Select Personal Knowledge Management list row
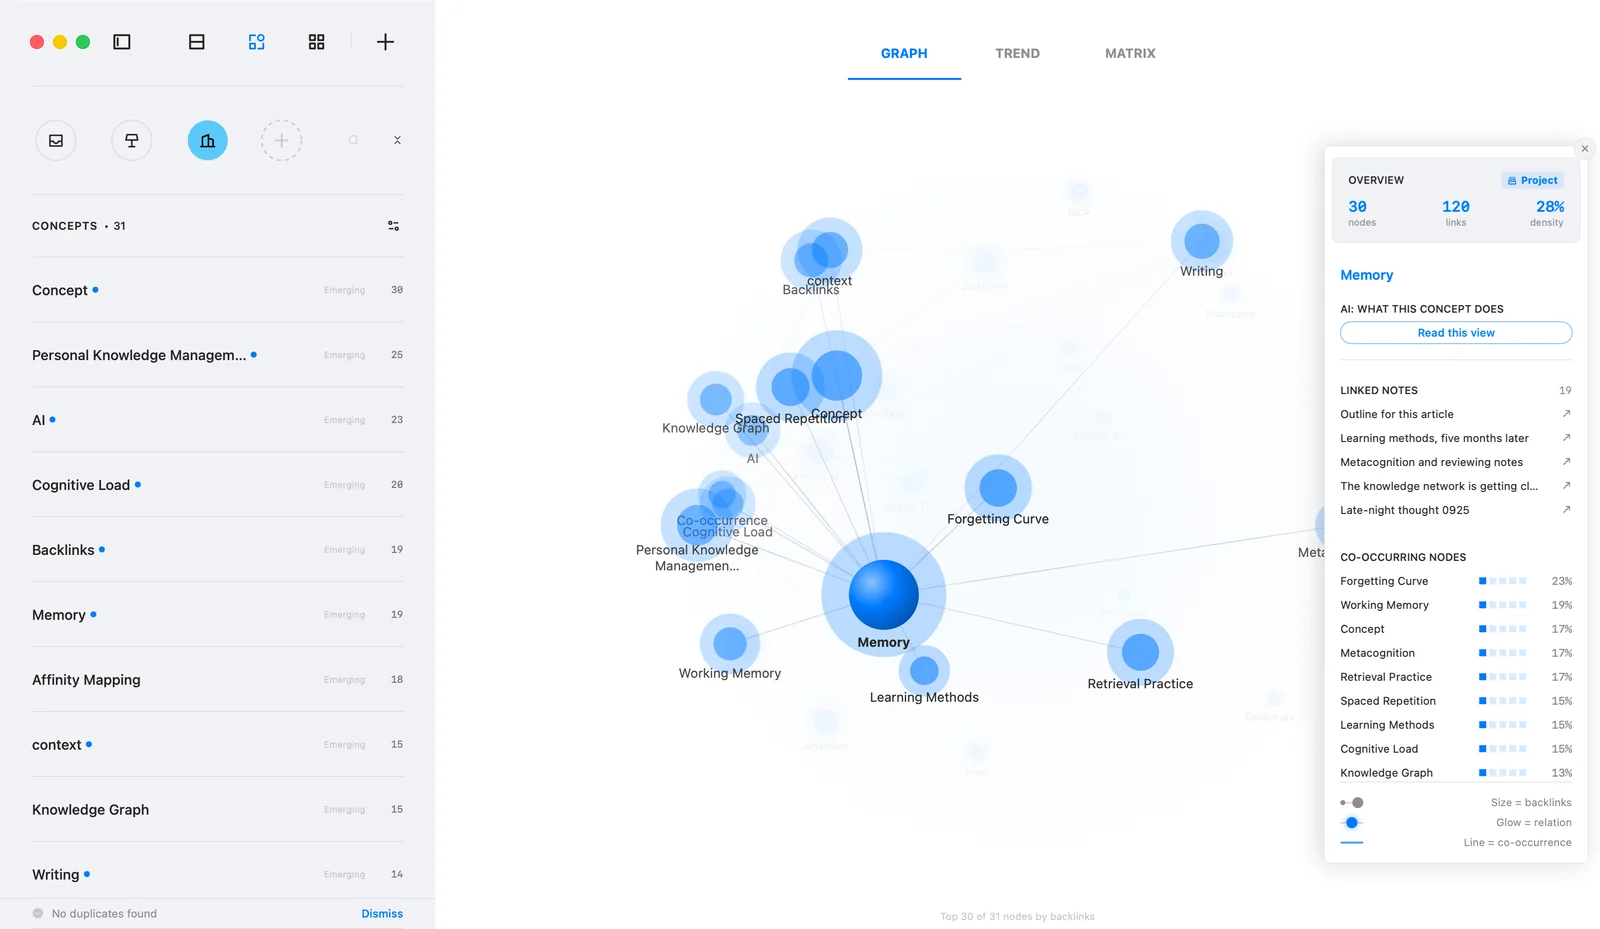1600x929 pixels. (x=218, y=355)
